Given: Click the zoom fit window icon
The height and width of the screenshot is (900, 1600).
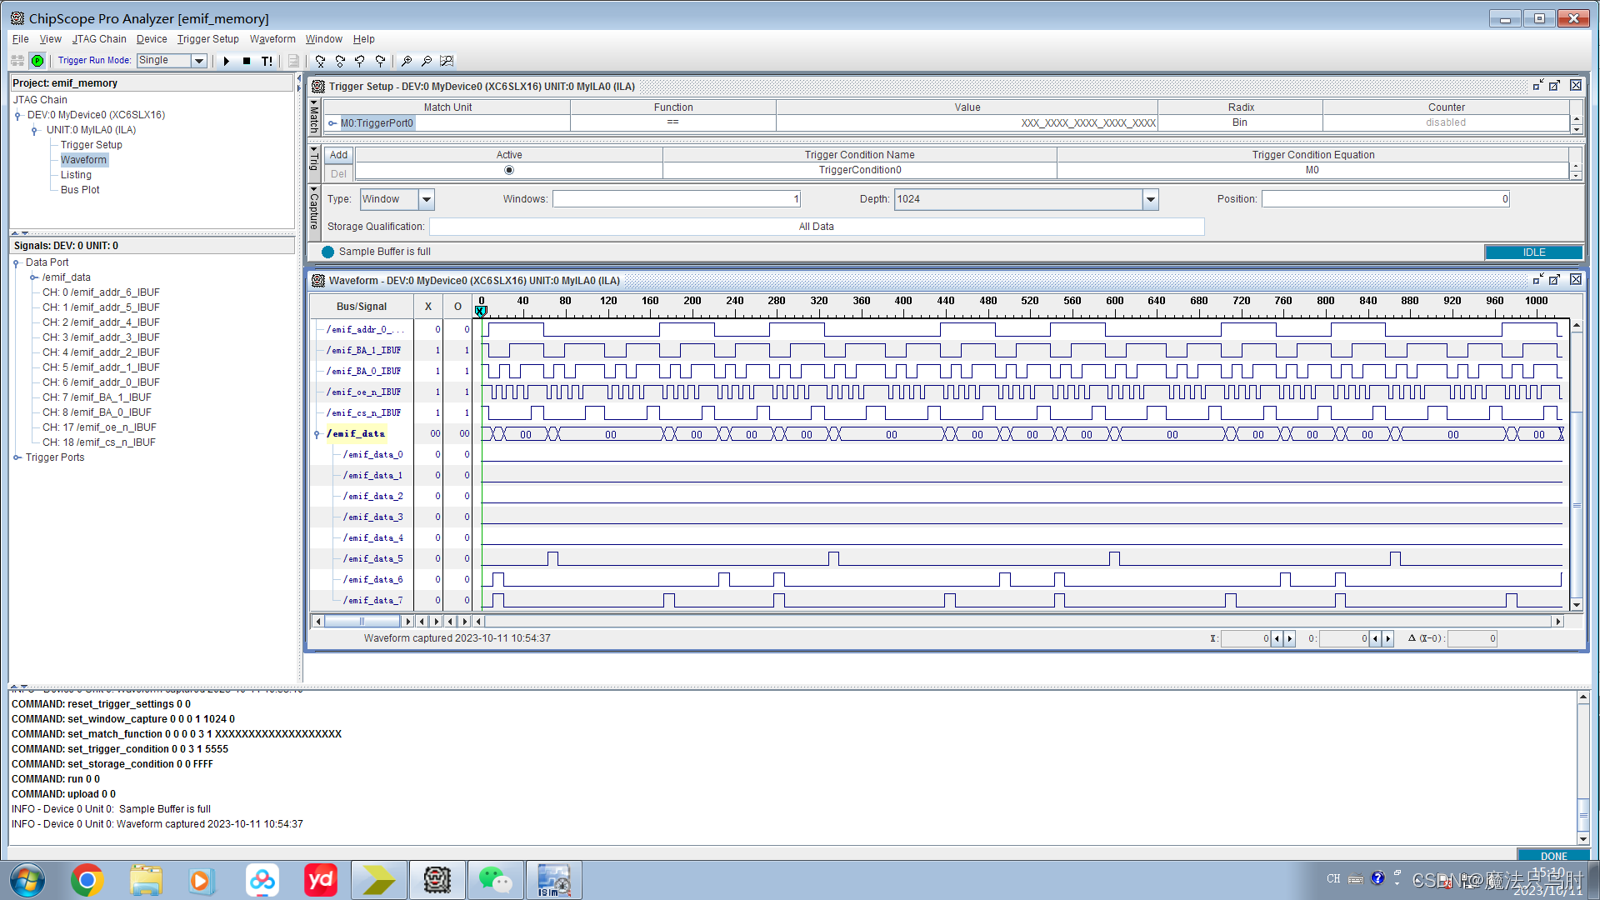Looking at the screenshot, I should pyautogui.click(x=447, y=61).
